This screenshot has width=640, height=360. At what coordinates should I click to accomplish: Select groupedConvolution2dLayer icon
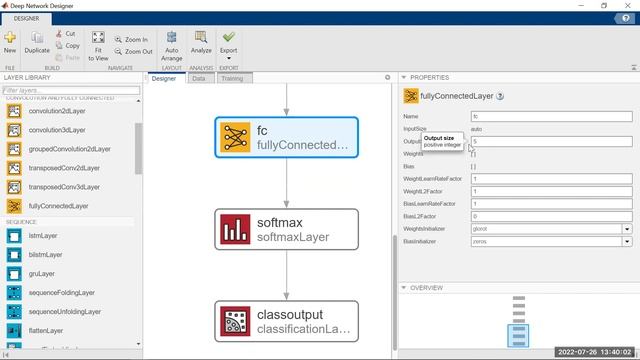click(14, 149)
